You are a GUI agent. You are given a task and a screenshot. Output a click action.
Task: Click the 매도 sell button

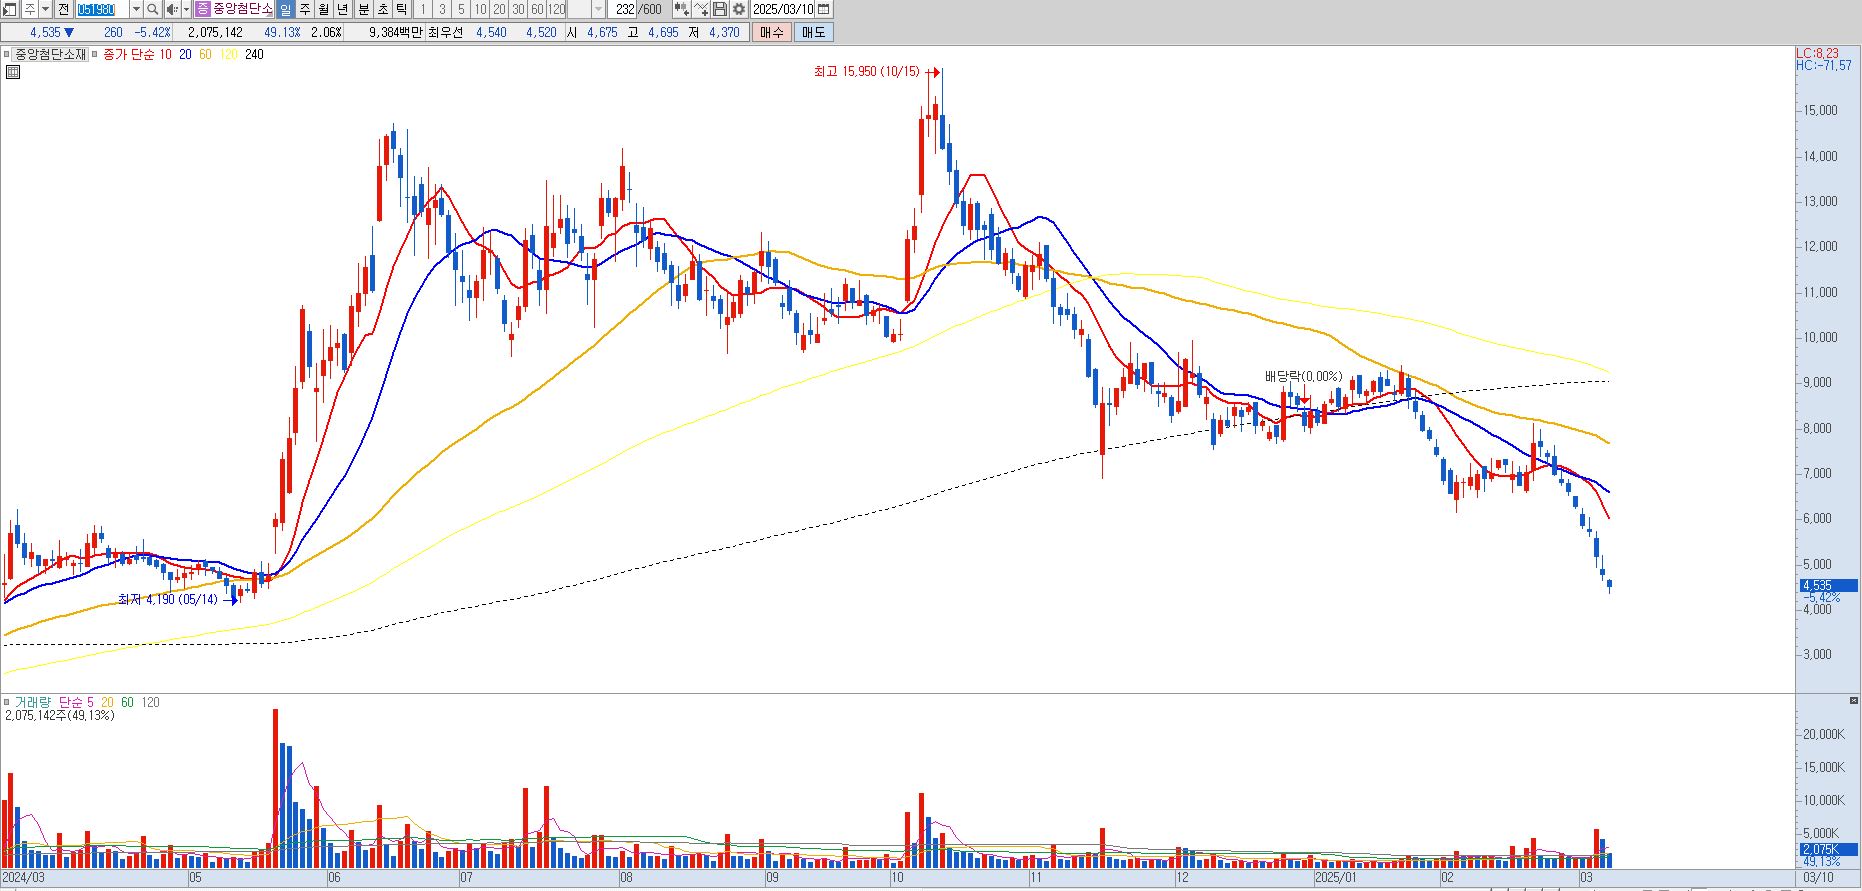pyautogui.click(x=814, y=32)
